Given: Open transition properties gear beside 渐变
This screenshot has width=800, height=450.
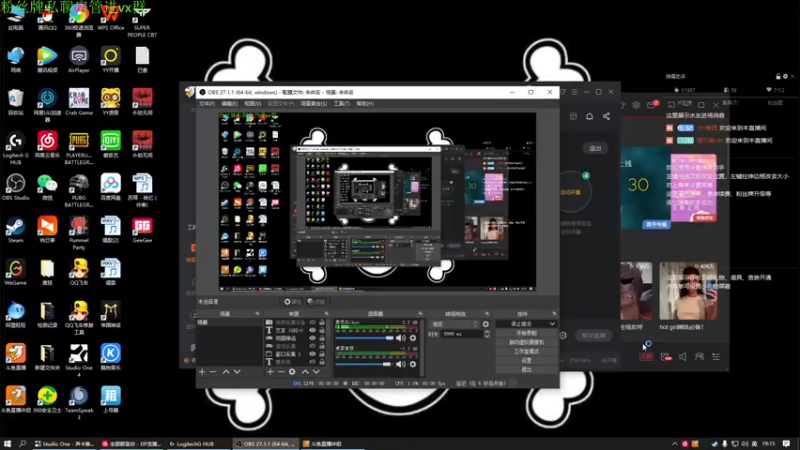Looking at the screenshot, I should (x=486, y=324).
